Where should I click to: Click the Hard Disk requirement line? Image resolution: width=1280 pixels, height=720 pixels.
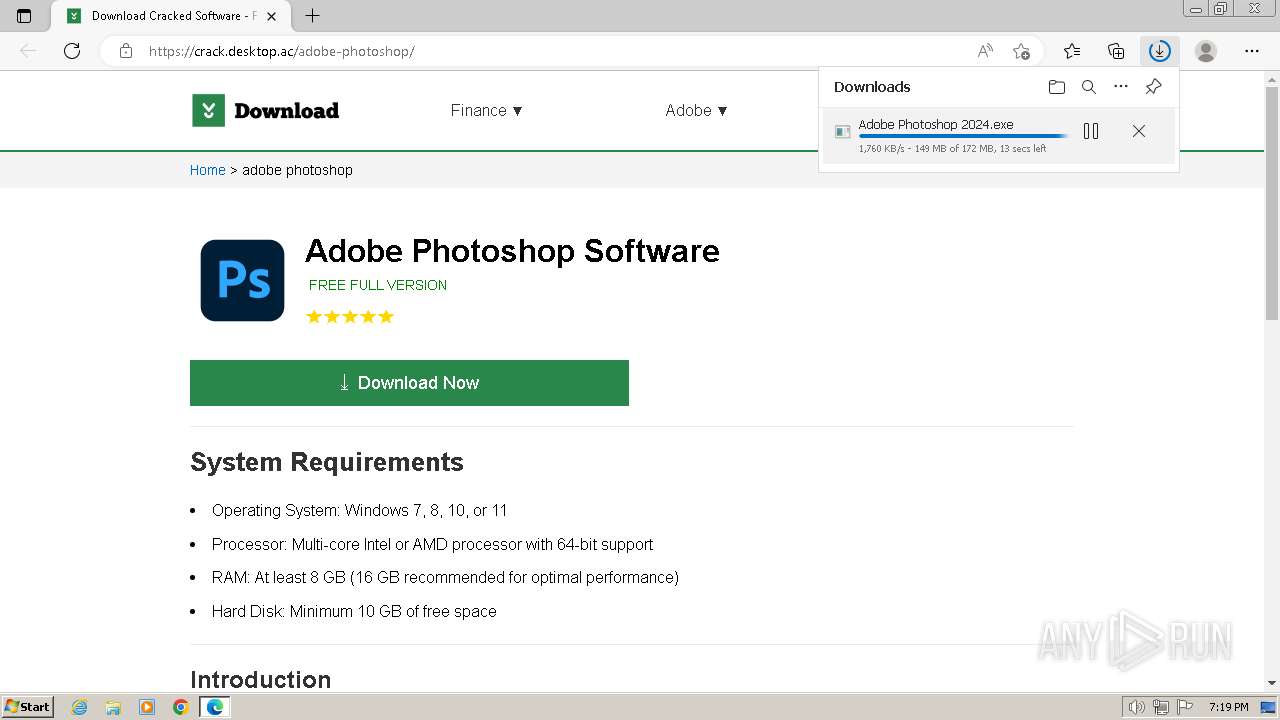tap(354, 611)
